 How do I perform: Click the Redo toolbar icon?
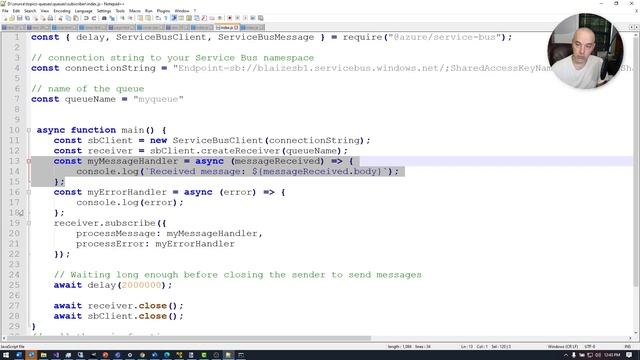pos(93,18)
